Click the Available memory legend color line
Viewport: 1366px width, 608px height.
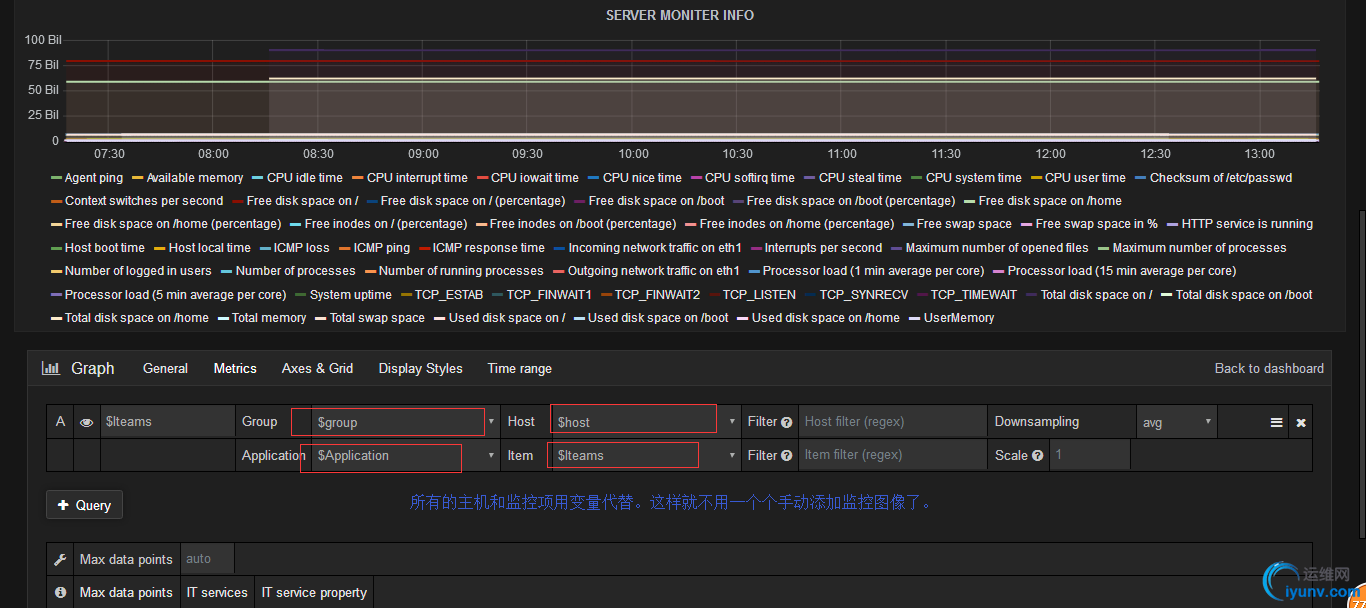click(138, 178)
